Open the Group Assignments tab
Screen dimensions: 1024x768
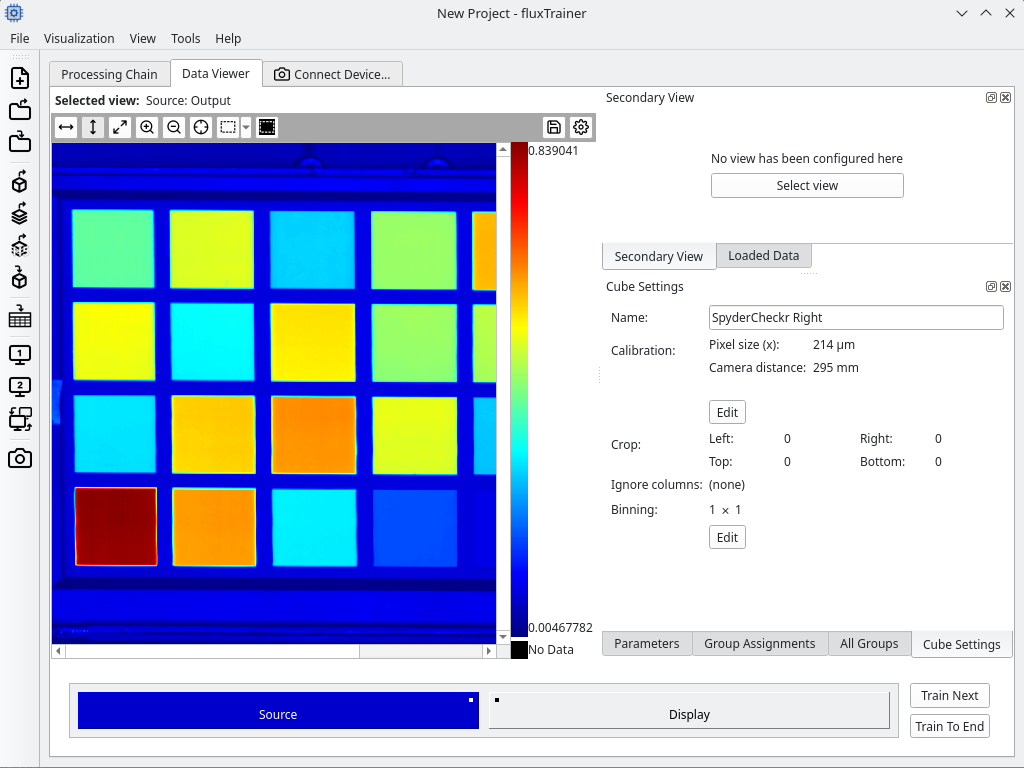[x=760, y=643]
